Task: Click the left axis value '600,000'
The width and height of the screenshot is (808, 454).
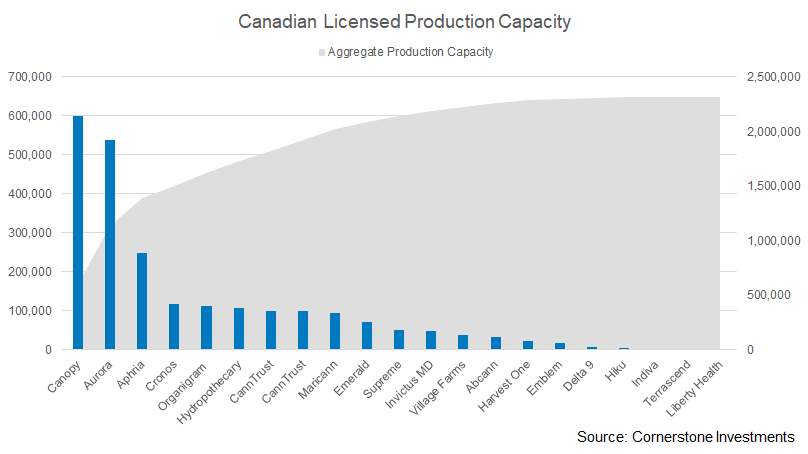Action: [30, 116]
